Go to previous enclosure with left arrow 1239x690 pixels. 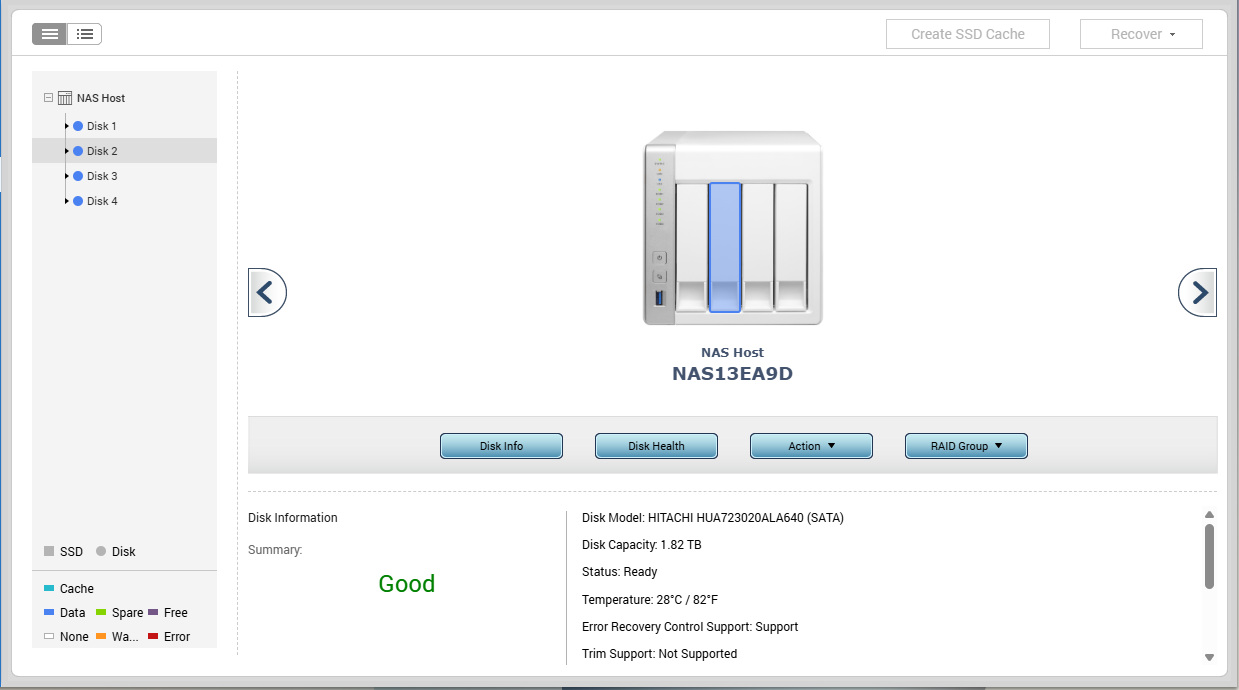(267, 292)
